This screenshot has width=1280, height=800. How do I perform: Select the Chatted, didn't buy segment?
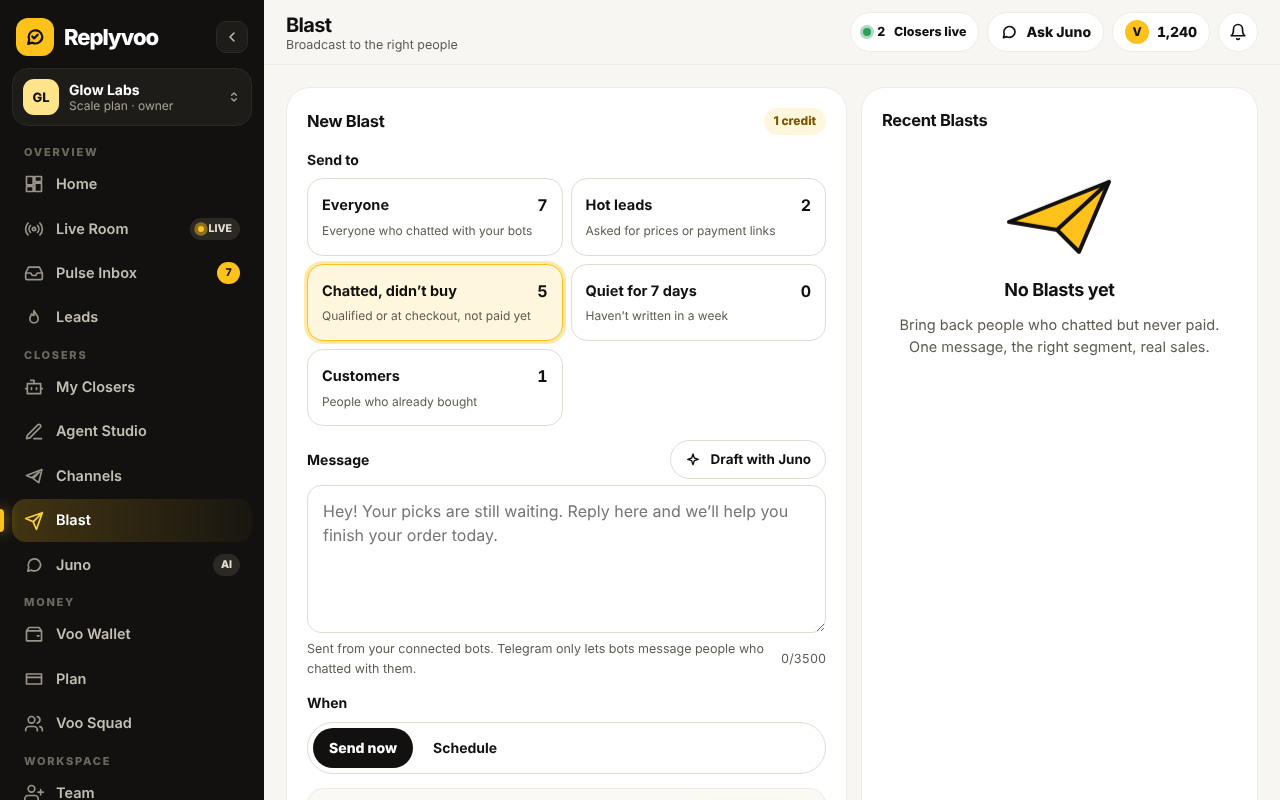[x=435, y=302]
